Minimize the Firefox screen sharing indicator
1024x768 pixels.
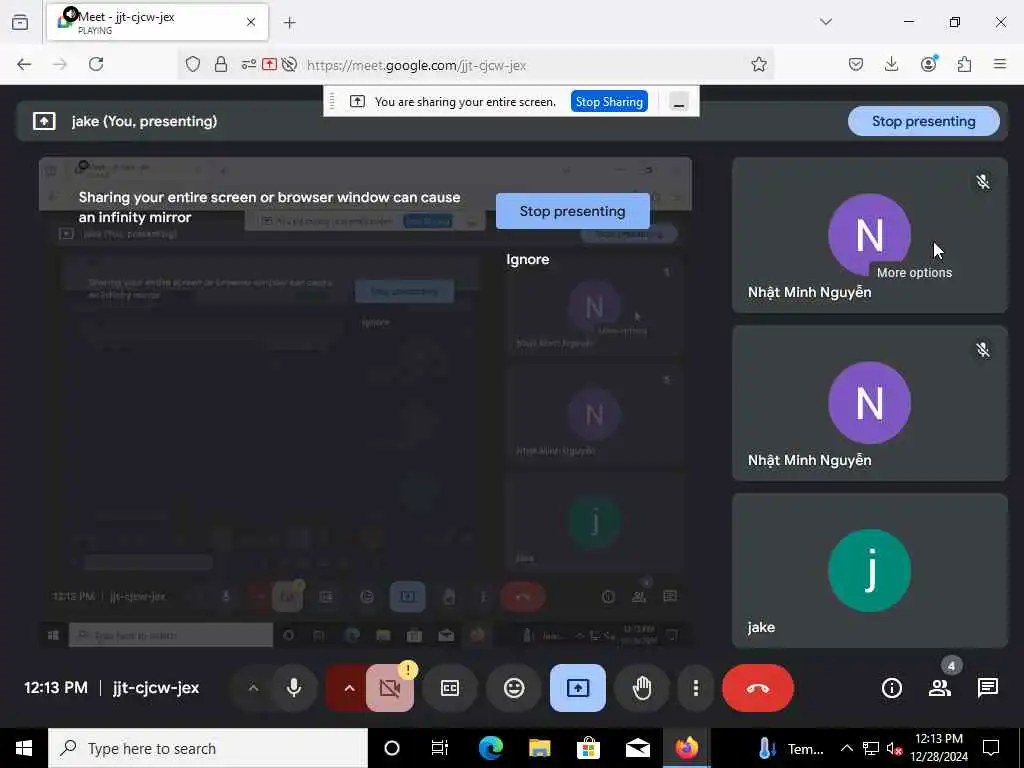679,102
